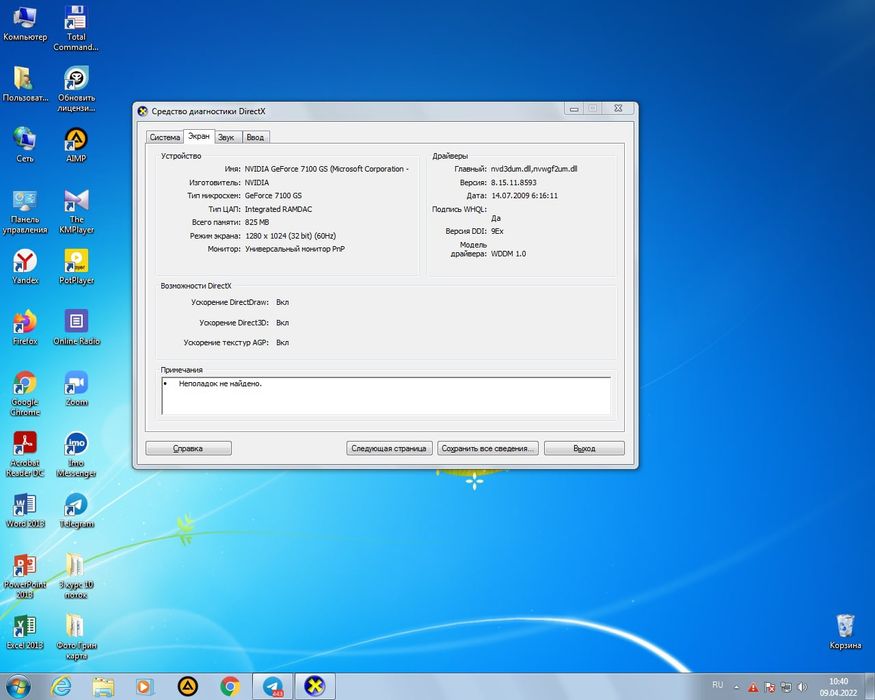Viewport: 875px width, 700px height.
Task: Click Сохранить все сведения button
Action: point(488,448)
